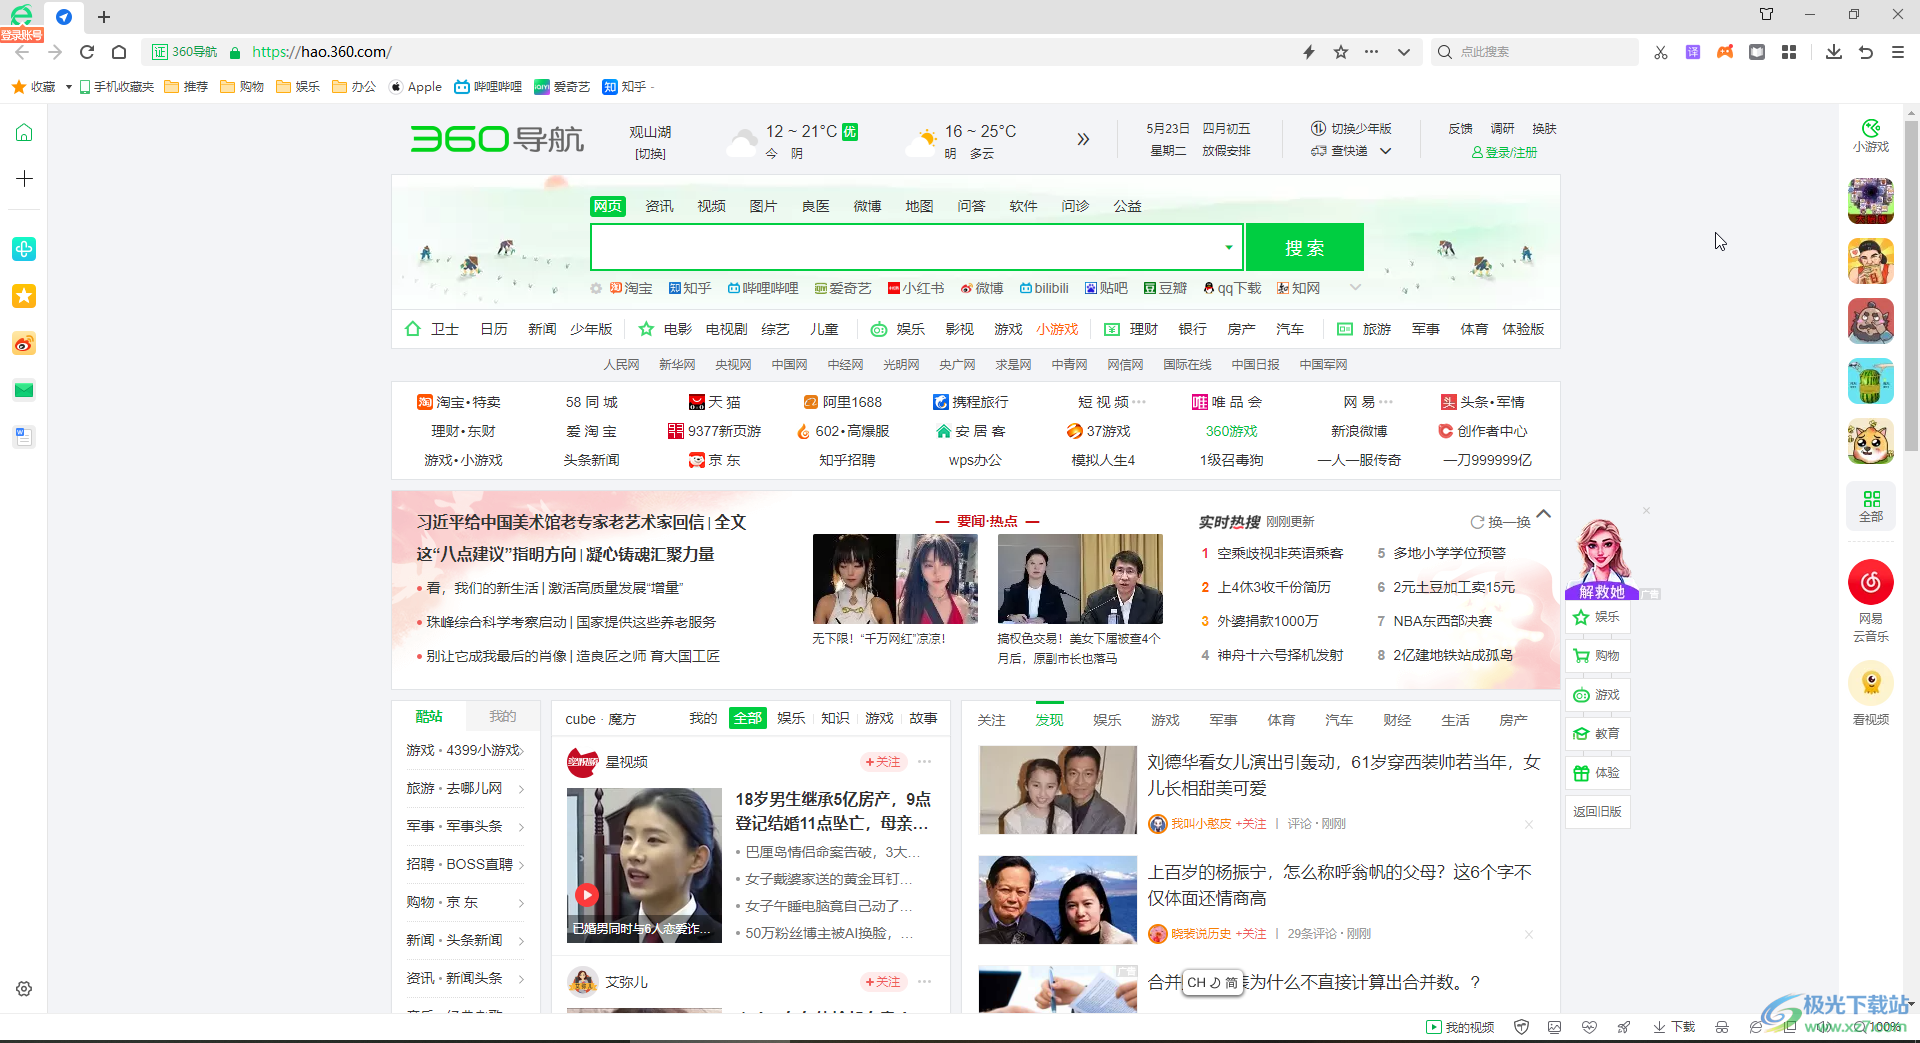Show 全部 apps in right panel
1920x1043 pixels.
1871,505
